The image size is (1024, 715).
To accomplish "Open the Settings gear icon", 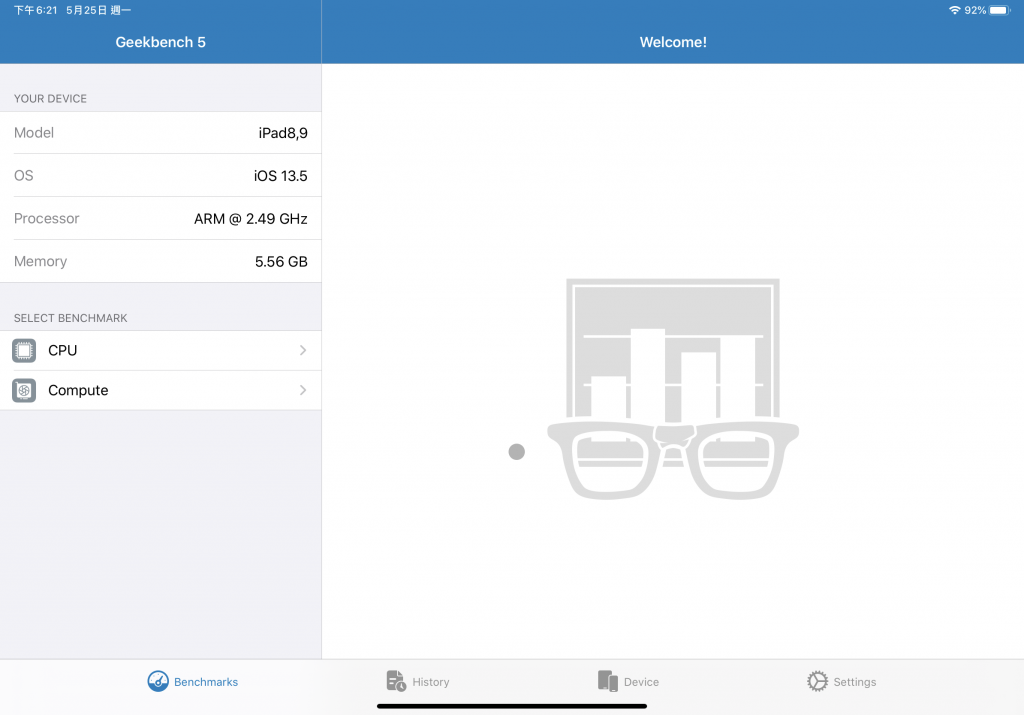I will (817, 681).
